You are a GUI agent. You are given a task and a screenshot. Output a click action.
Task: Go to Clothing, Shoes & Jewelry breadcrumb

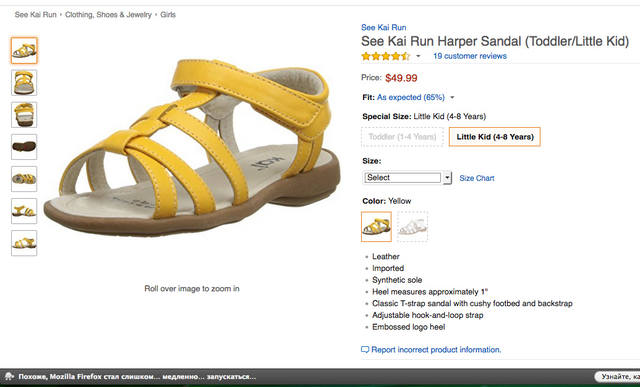tap(108, 15)
